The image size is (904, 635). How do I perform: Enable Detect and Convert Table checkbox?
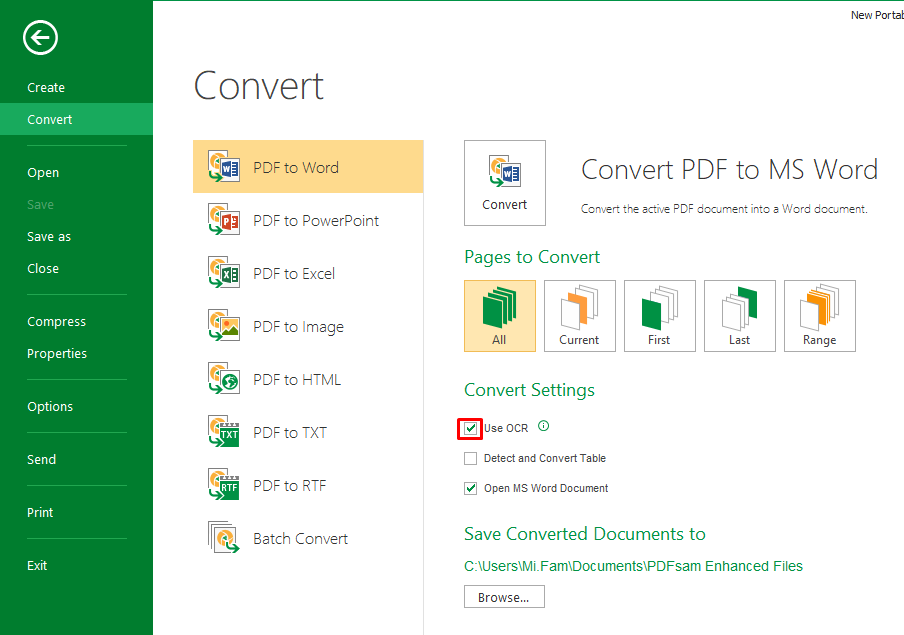point(470,459)
